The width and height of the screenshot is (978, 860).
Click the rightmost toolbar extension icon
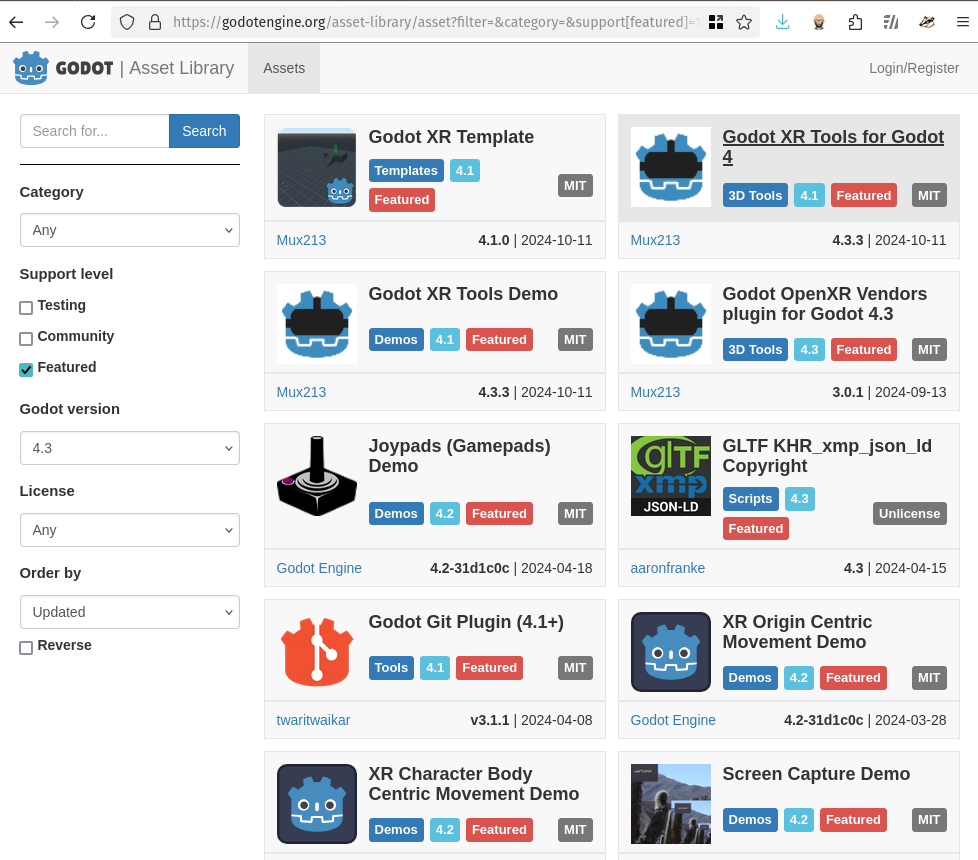[927, 22]
